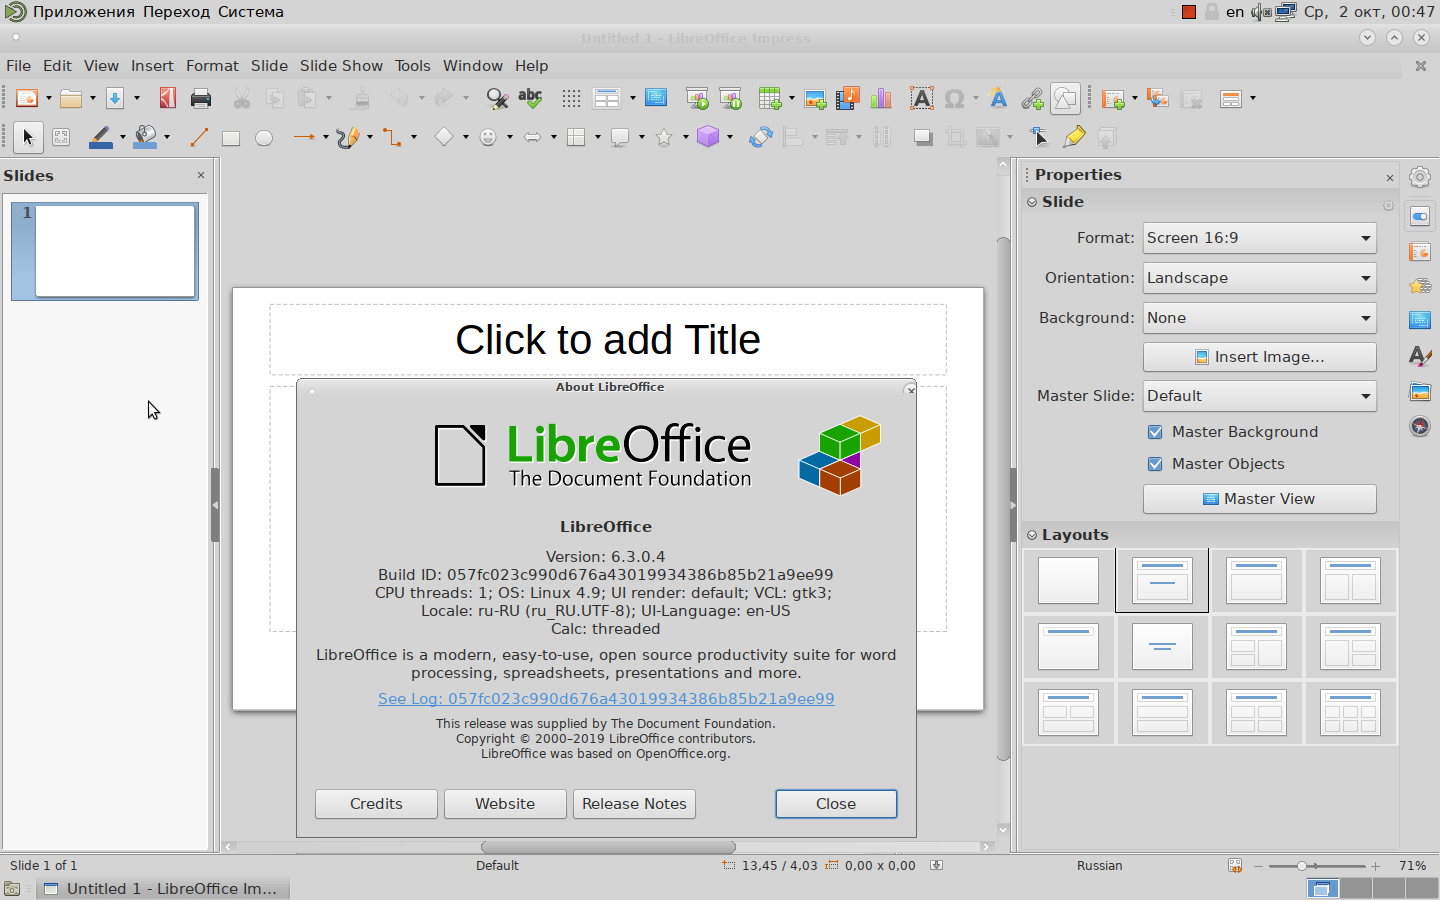Toggle Edit Points mode
Image resolution: width=1440 pixels, height=900 pixels.
point(1039,137)
